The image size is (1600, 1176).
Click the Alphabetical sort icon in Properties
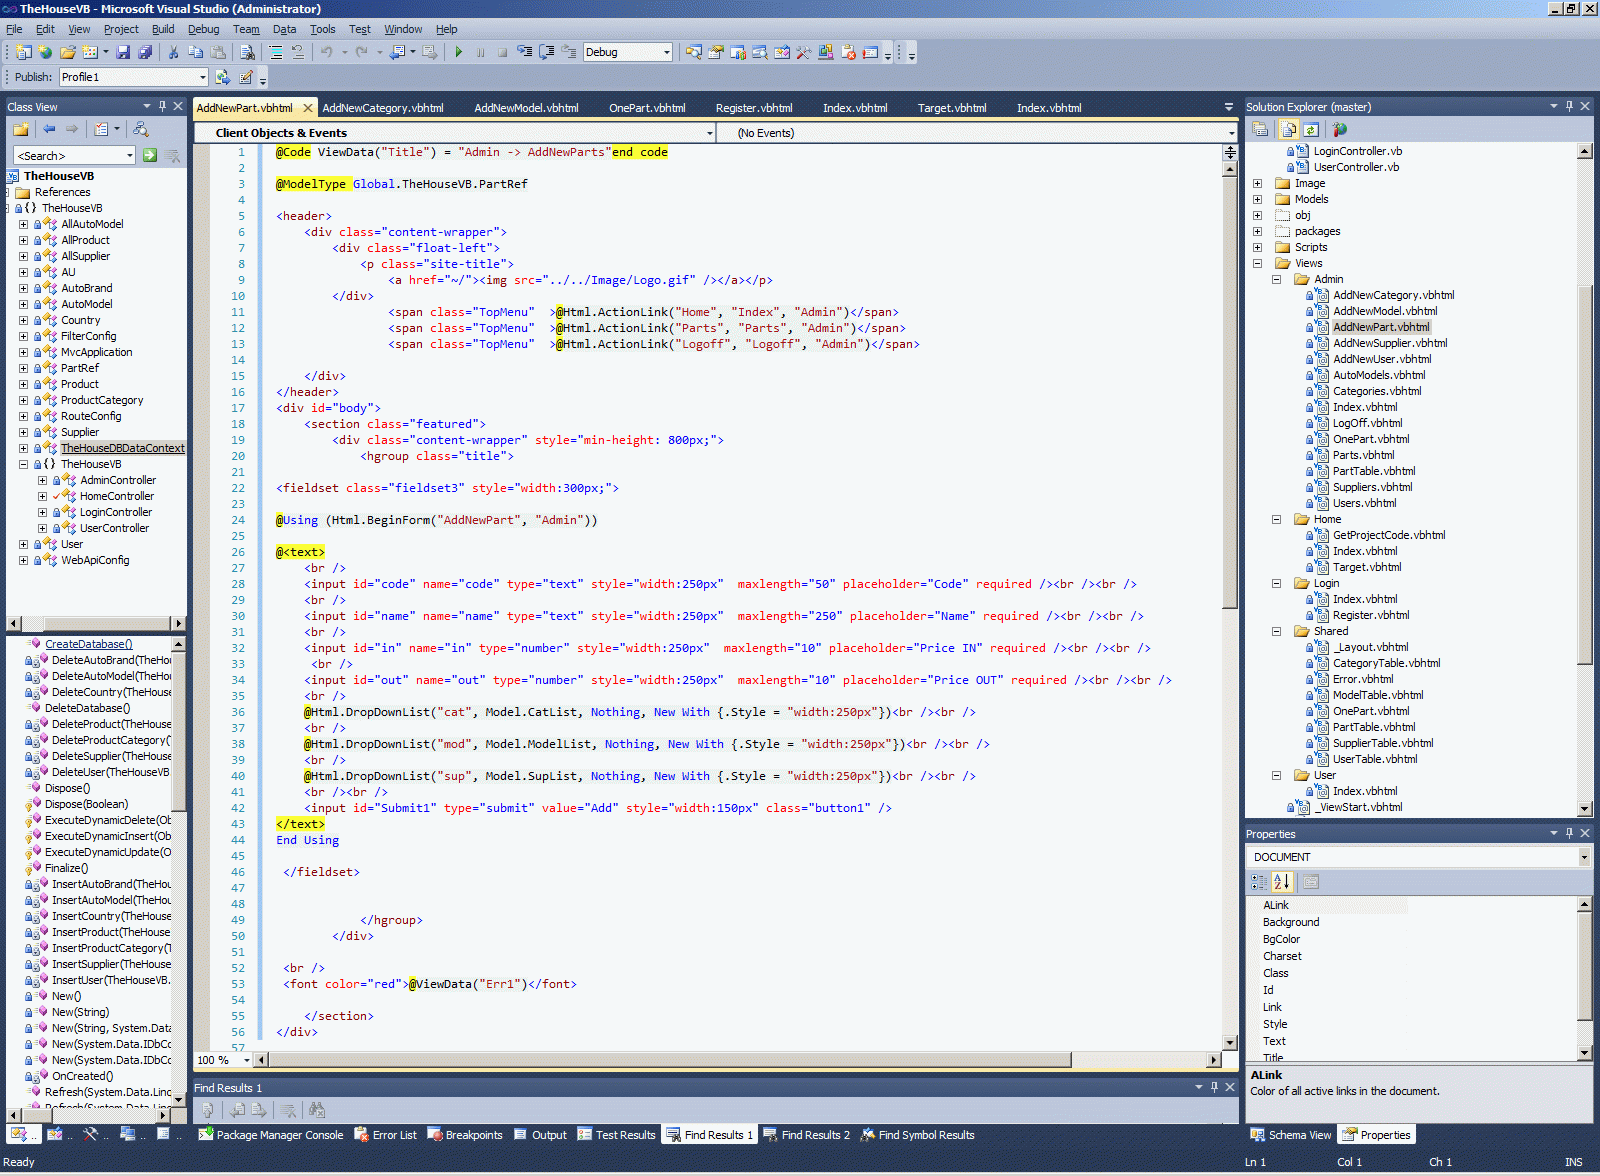point(1281,882)
